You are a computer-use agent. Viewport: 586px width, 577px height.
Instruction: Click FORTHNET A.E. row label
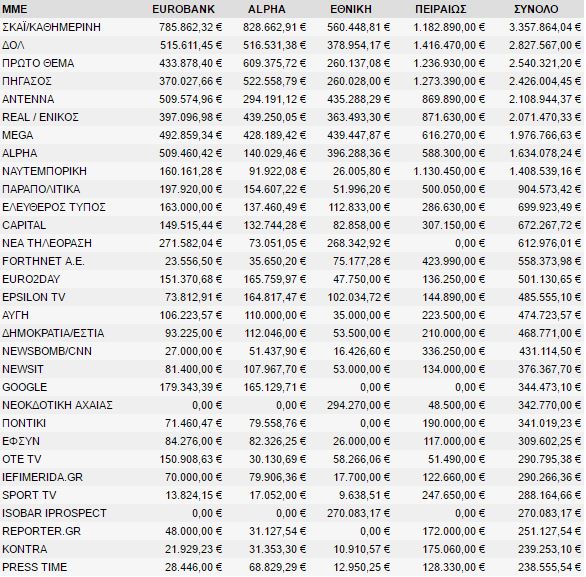pos(43,261)
